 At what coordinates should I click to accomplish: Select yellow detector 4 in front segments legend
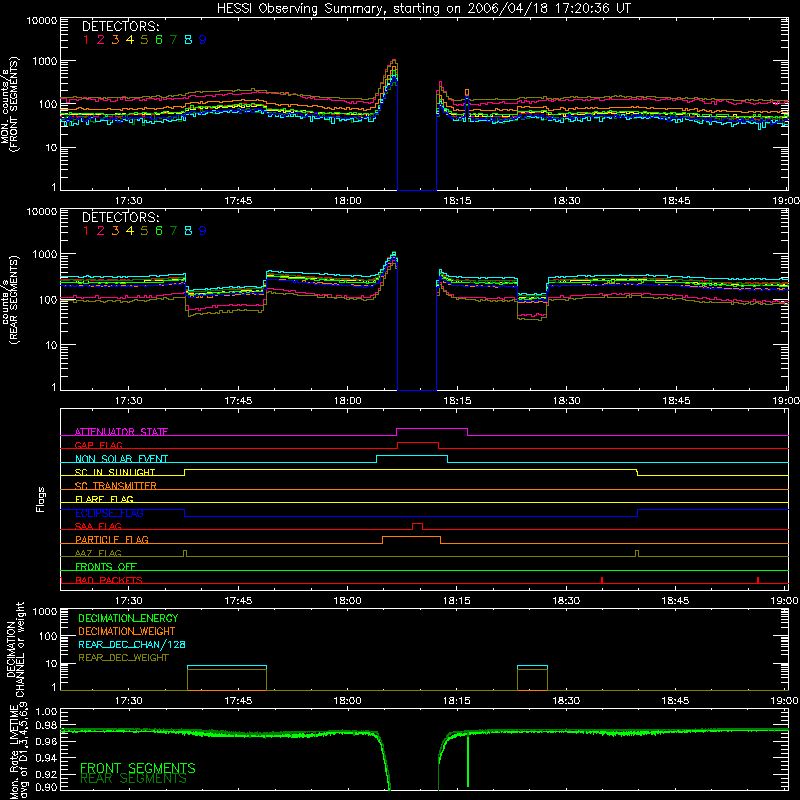point(130,40)
